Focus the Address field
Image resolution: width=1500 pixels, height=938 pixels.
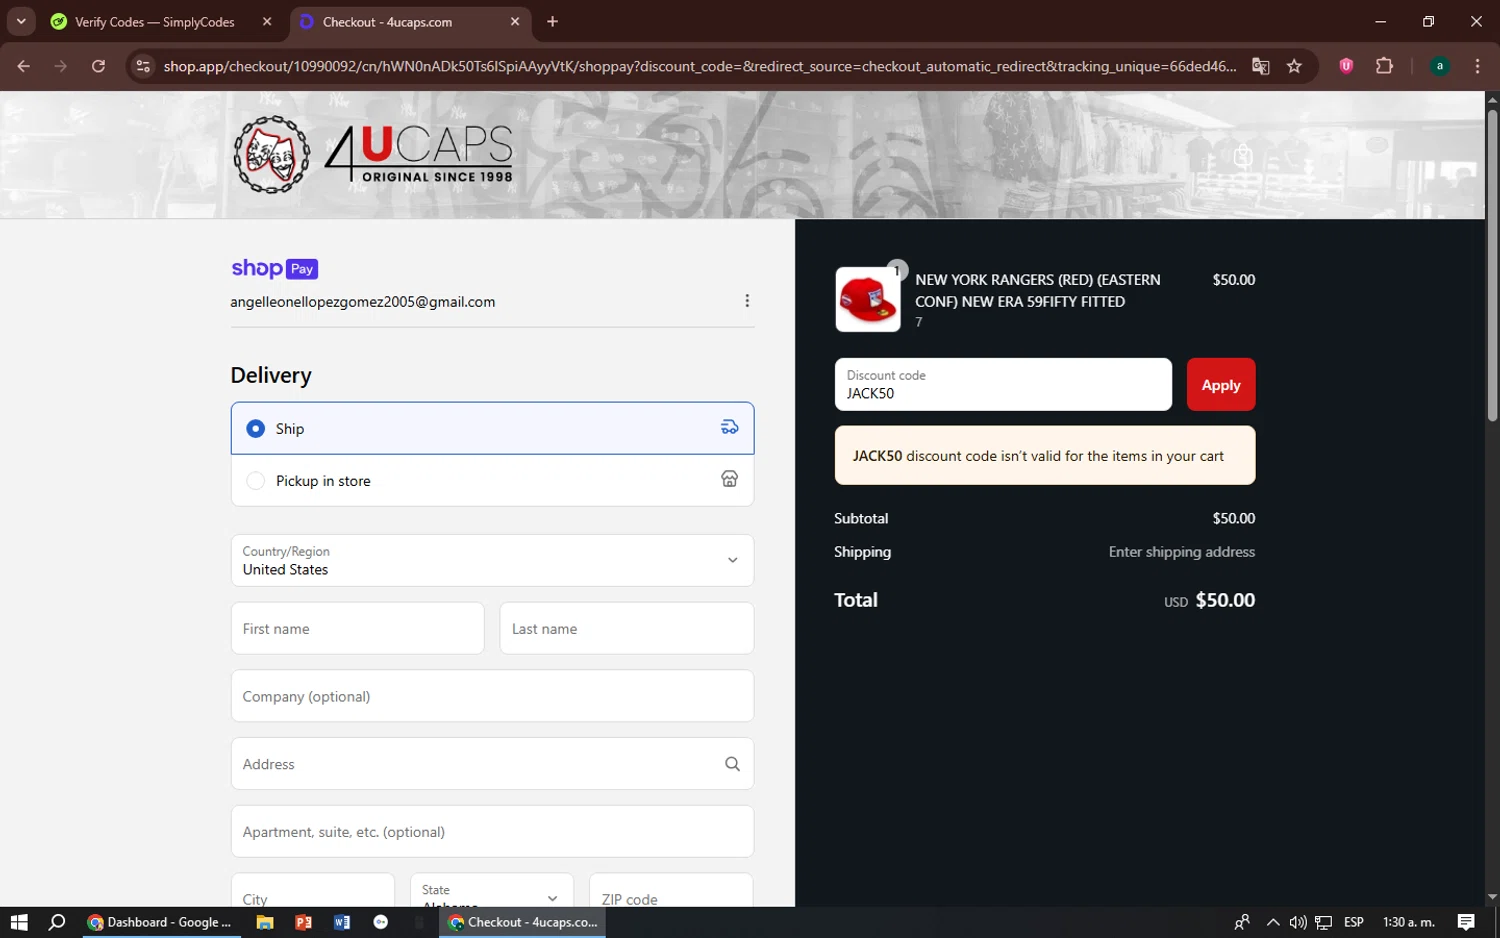(x=492, y=764)
